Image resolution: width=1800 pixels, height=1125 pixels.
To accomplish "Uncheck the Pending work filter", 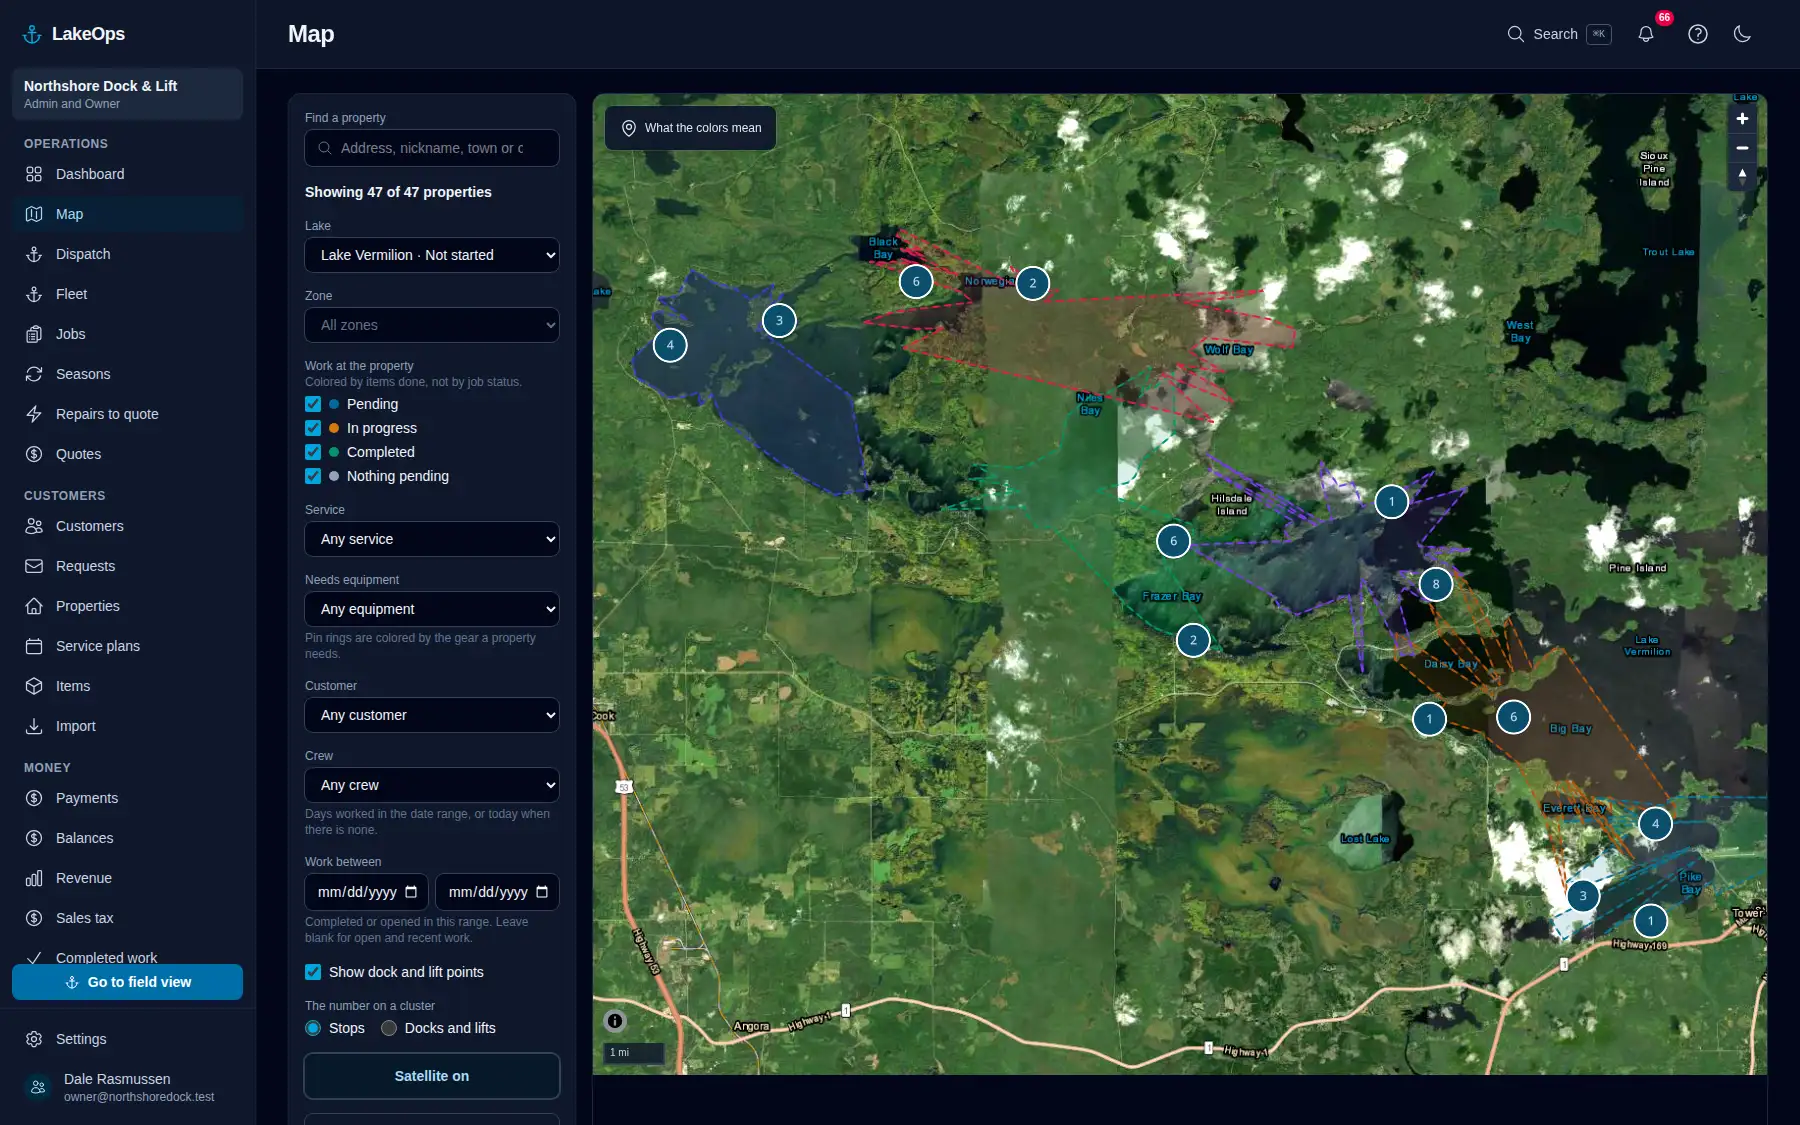I will [313, 404].
